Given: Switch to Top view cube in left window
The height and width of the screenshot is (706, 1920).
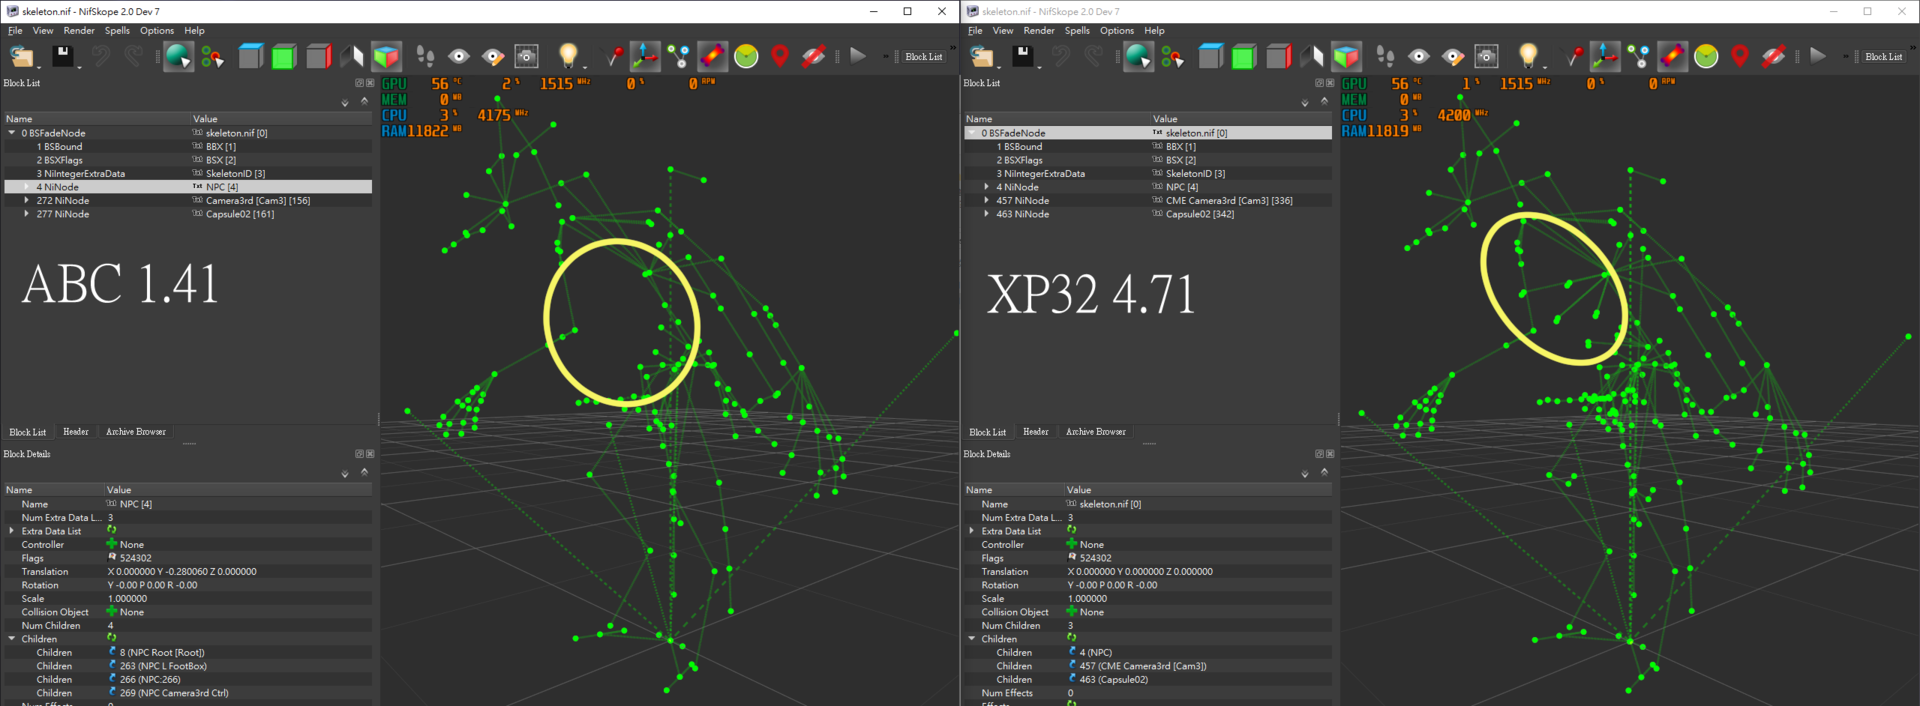Looking at the screenshot, I should click(251, 57).
